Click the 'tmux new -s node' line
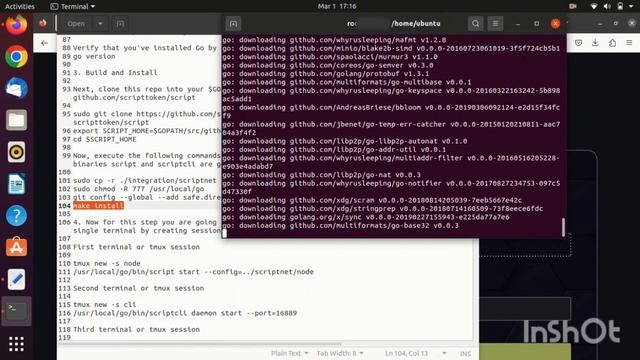The width and height of the screenshot is (640, 360). [107, 263]
